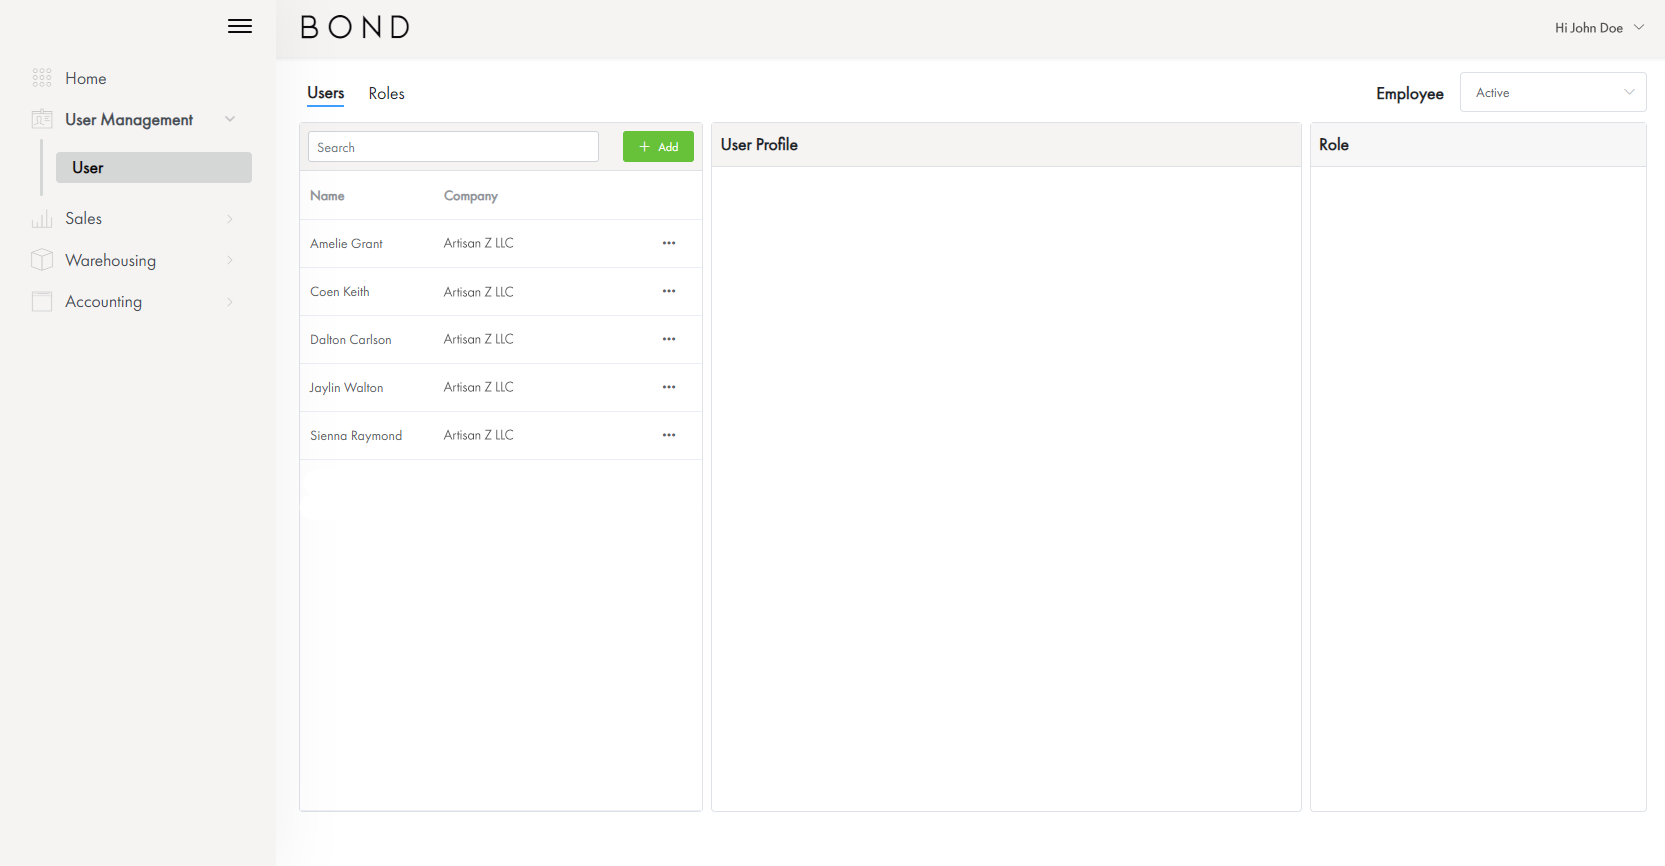Open the three-dot menu for Dalton Carlson
This screenshot has height=866, width=1665.
pyautogui.click(x=669, y=339)
